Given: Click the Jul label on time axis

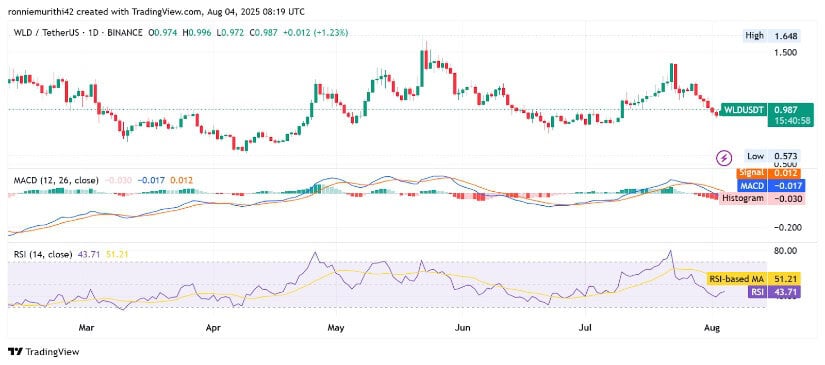Looking at the screenshot, I should pyautogui.click(x=586, y=328).
